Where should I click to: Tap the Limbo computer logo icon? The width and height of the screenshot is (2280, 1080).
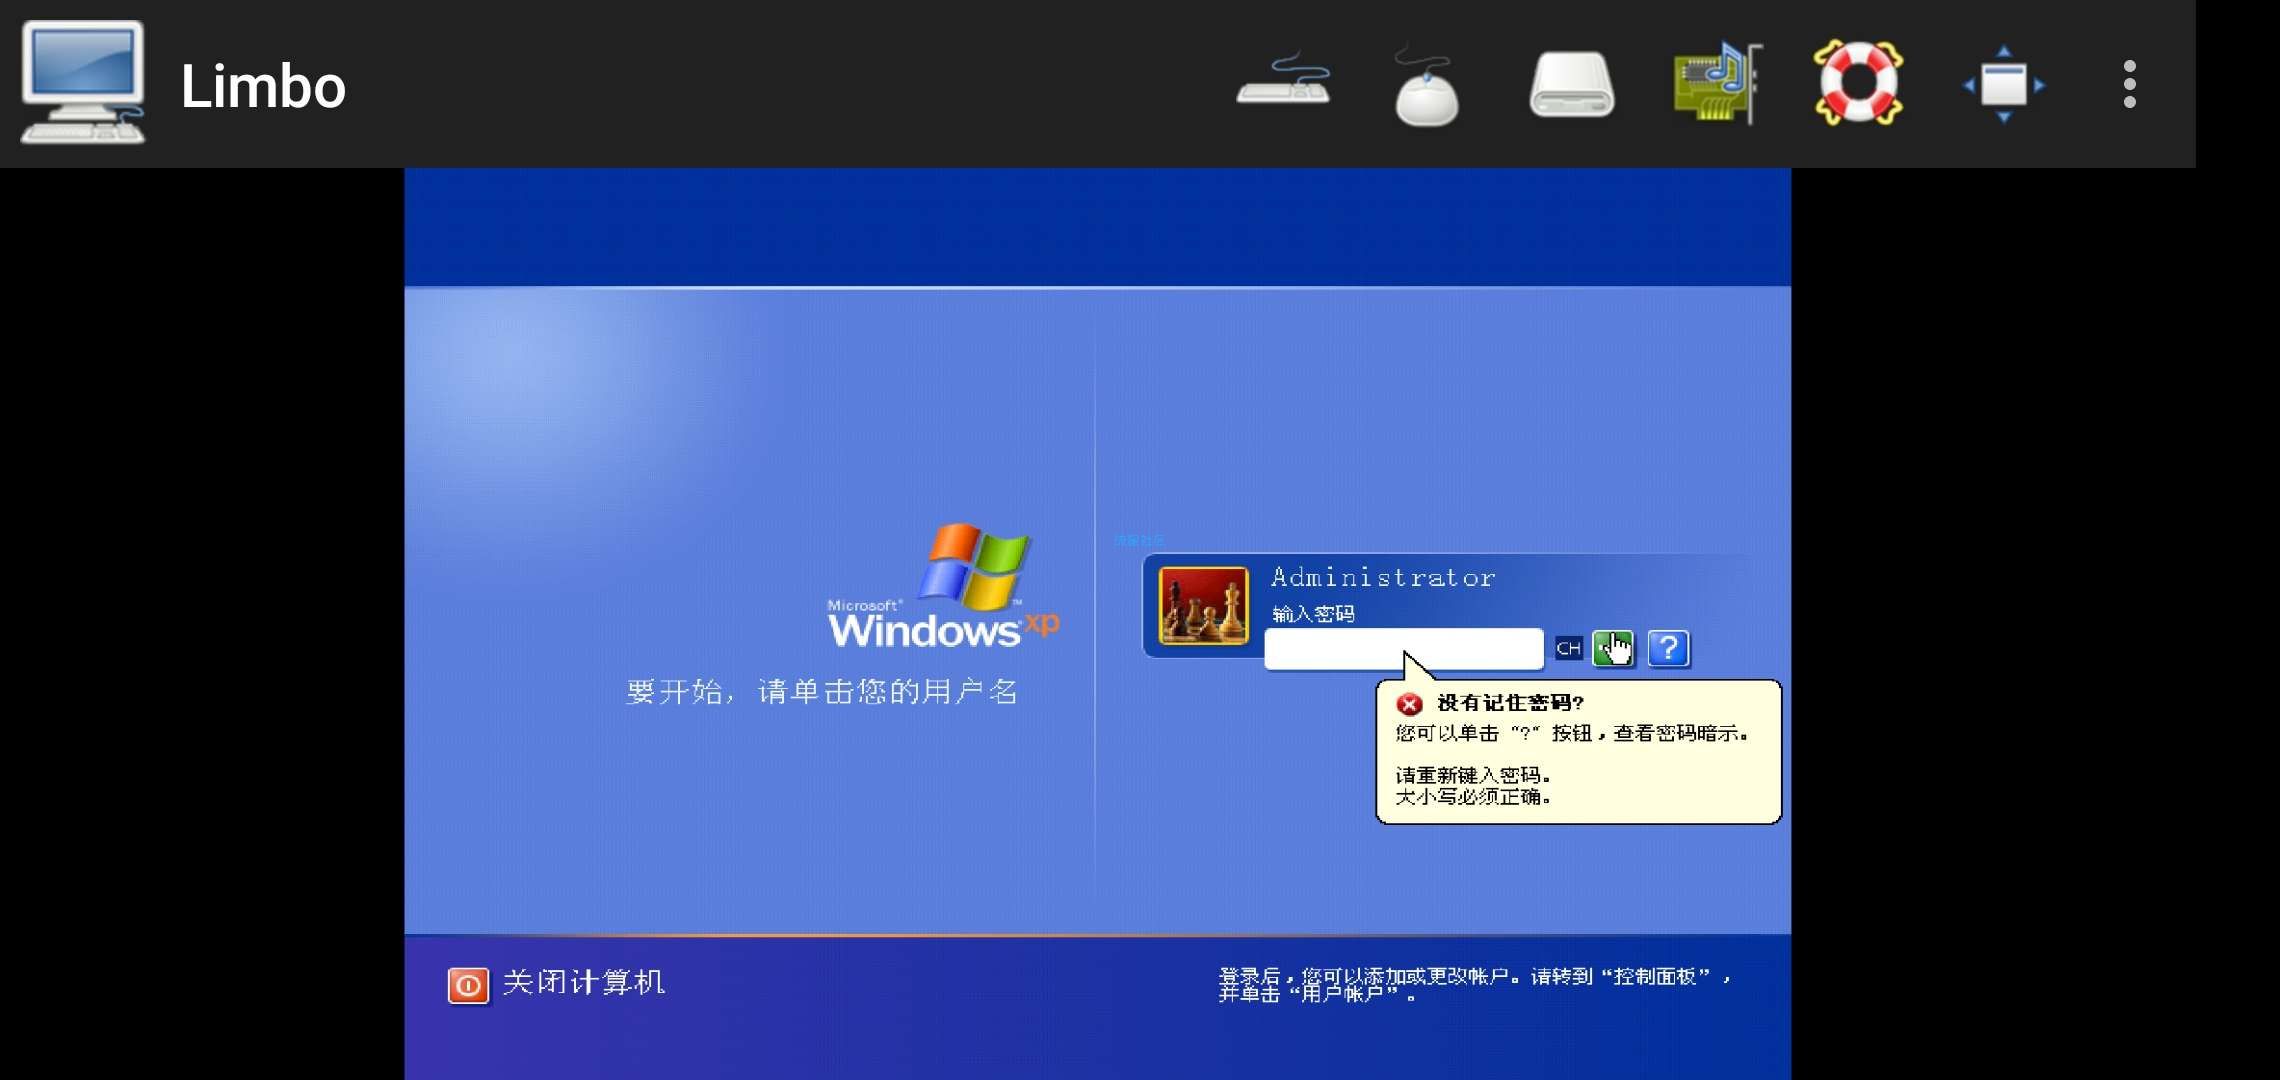point(83,83)
